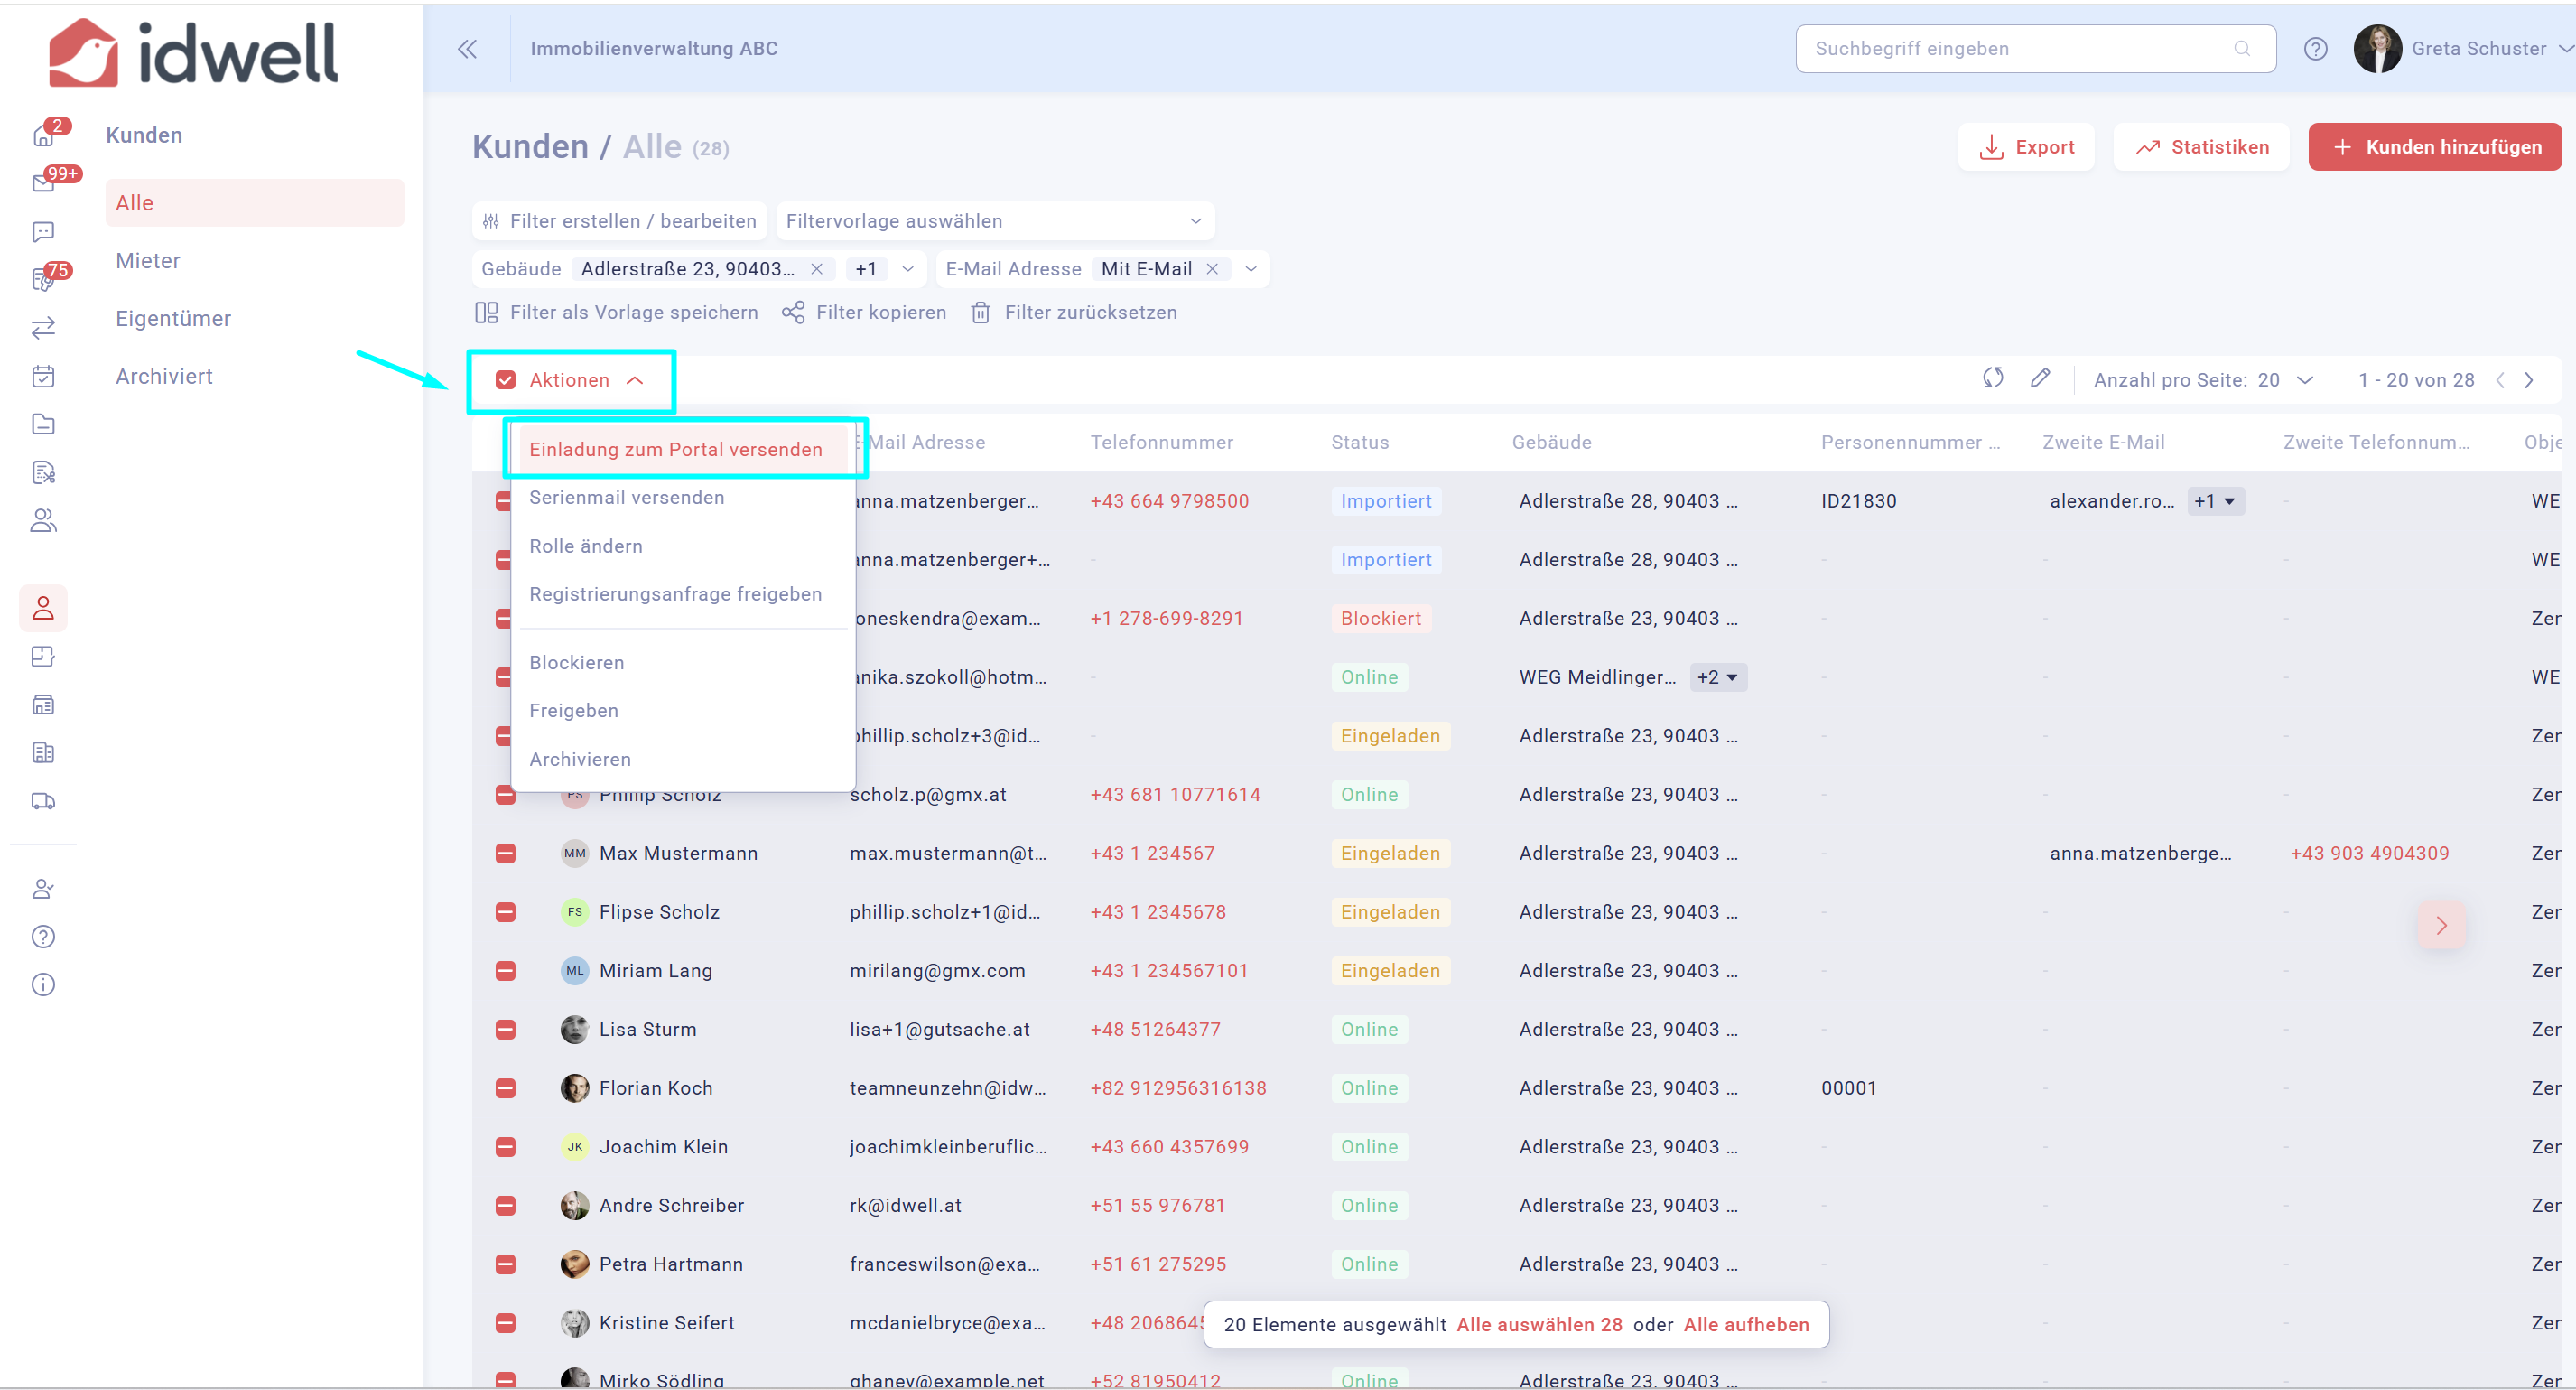
Task: Click Filter erstellen / bearbeiten
Action: pos(619,221)
